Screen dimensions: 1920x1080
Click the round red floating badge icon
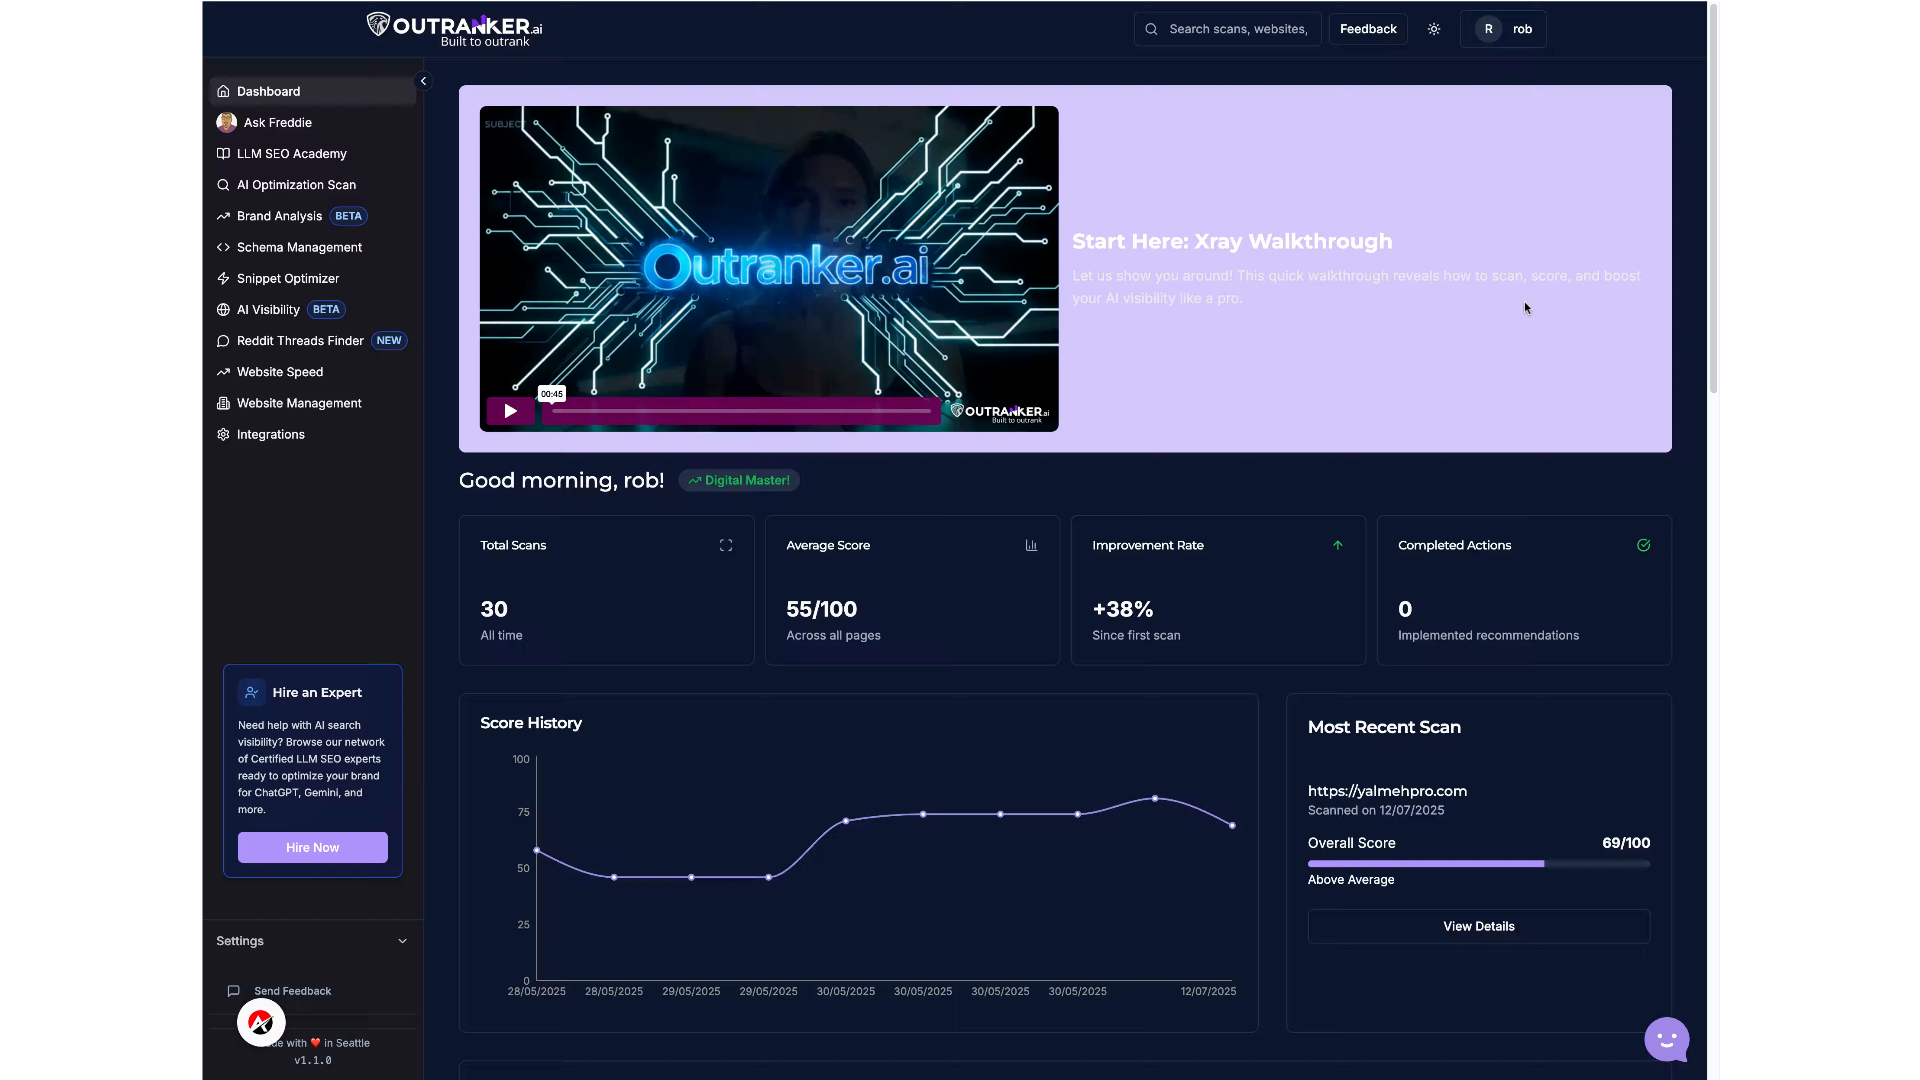pos(261,1022)
